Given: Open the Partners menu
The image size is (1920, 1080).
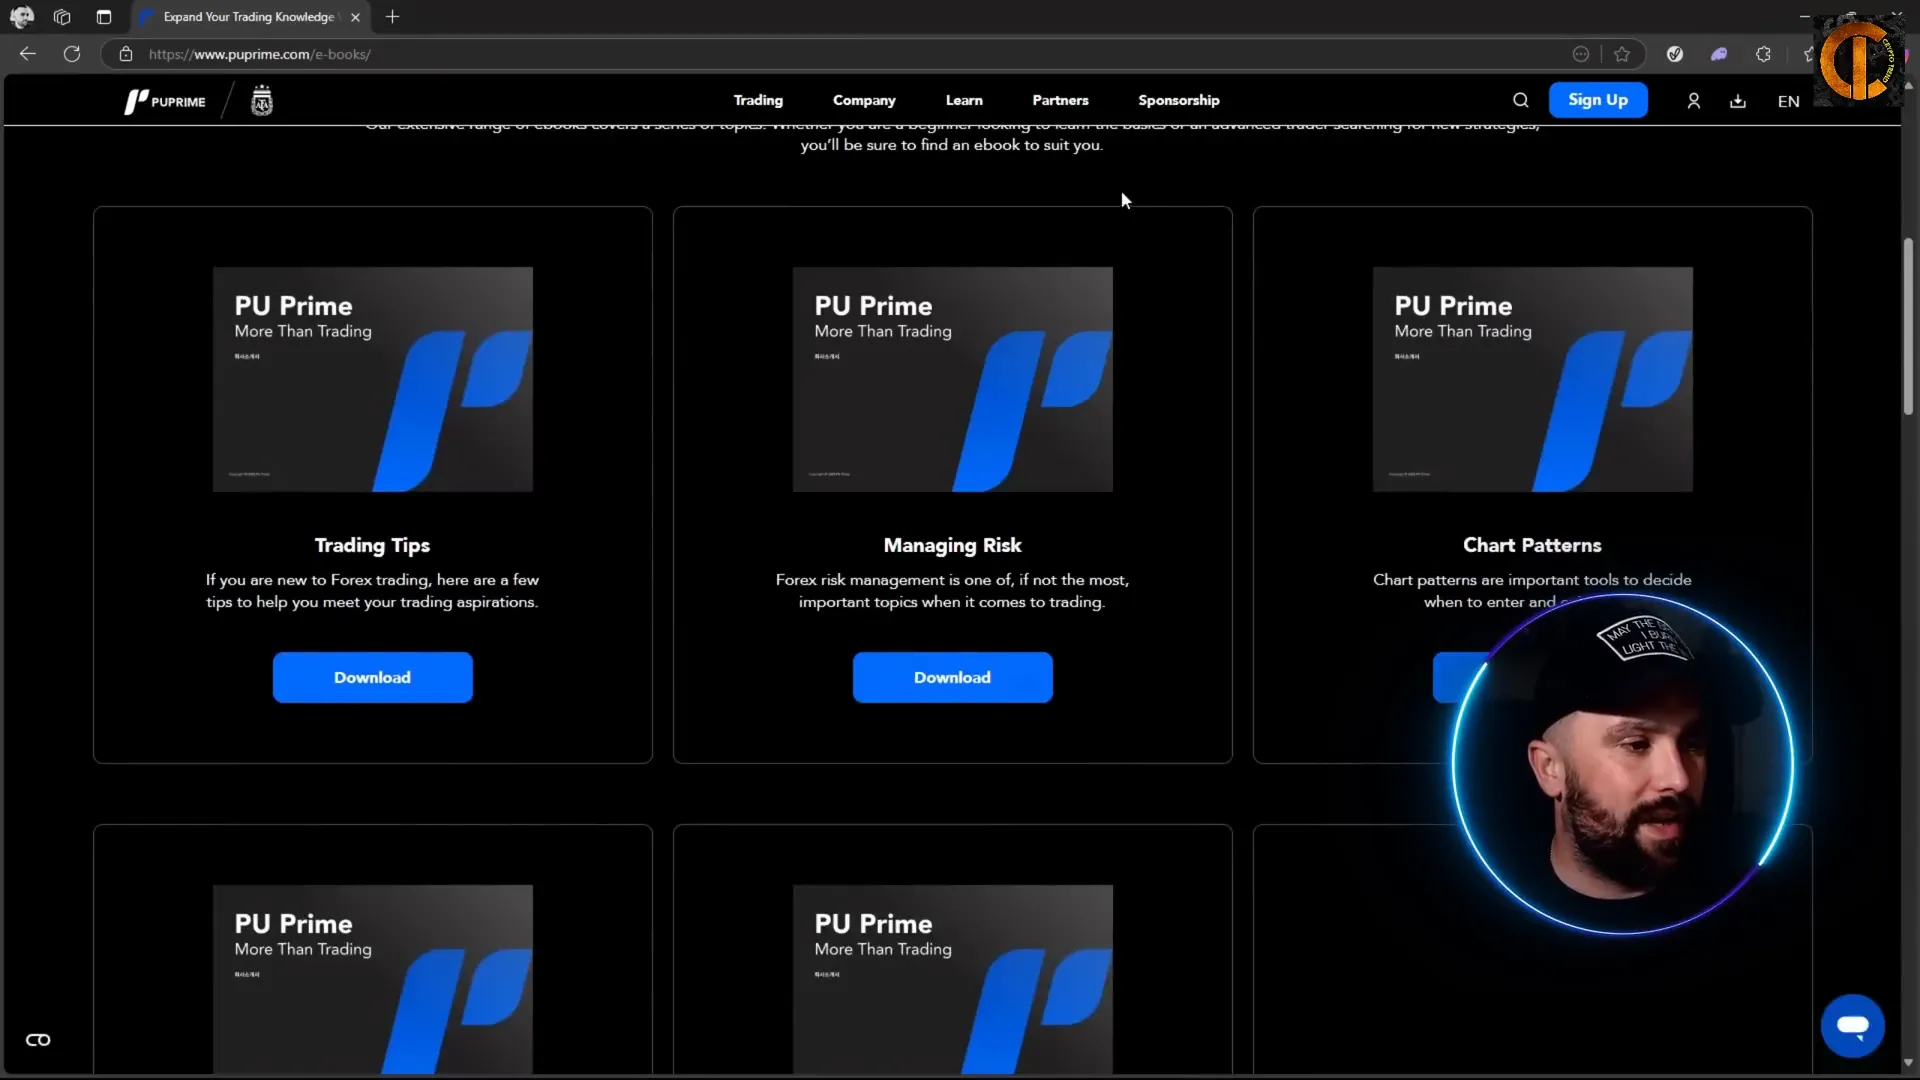Looking at the screenshot, I should click(x=1060, y=100).
